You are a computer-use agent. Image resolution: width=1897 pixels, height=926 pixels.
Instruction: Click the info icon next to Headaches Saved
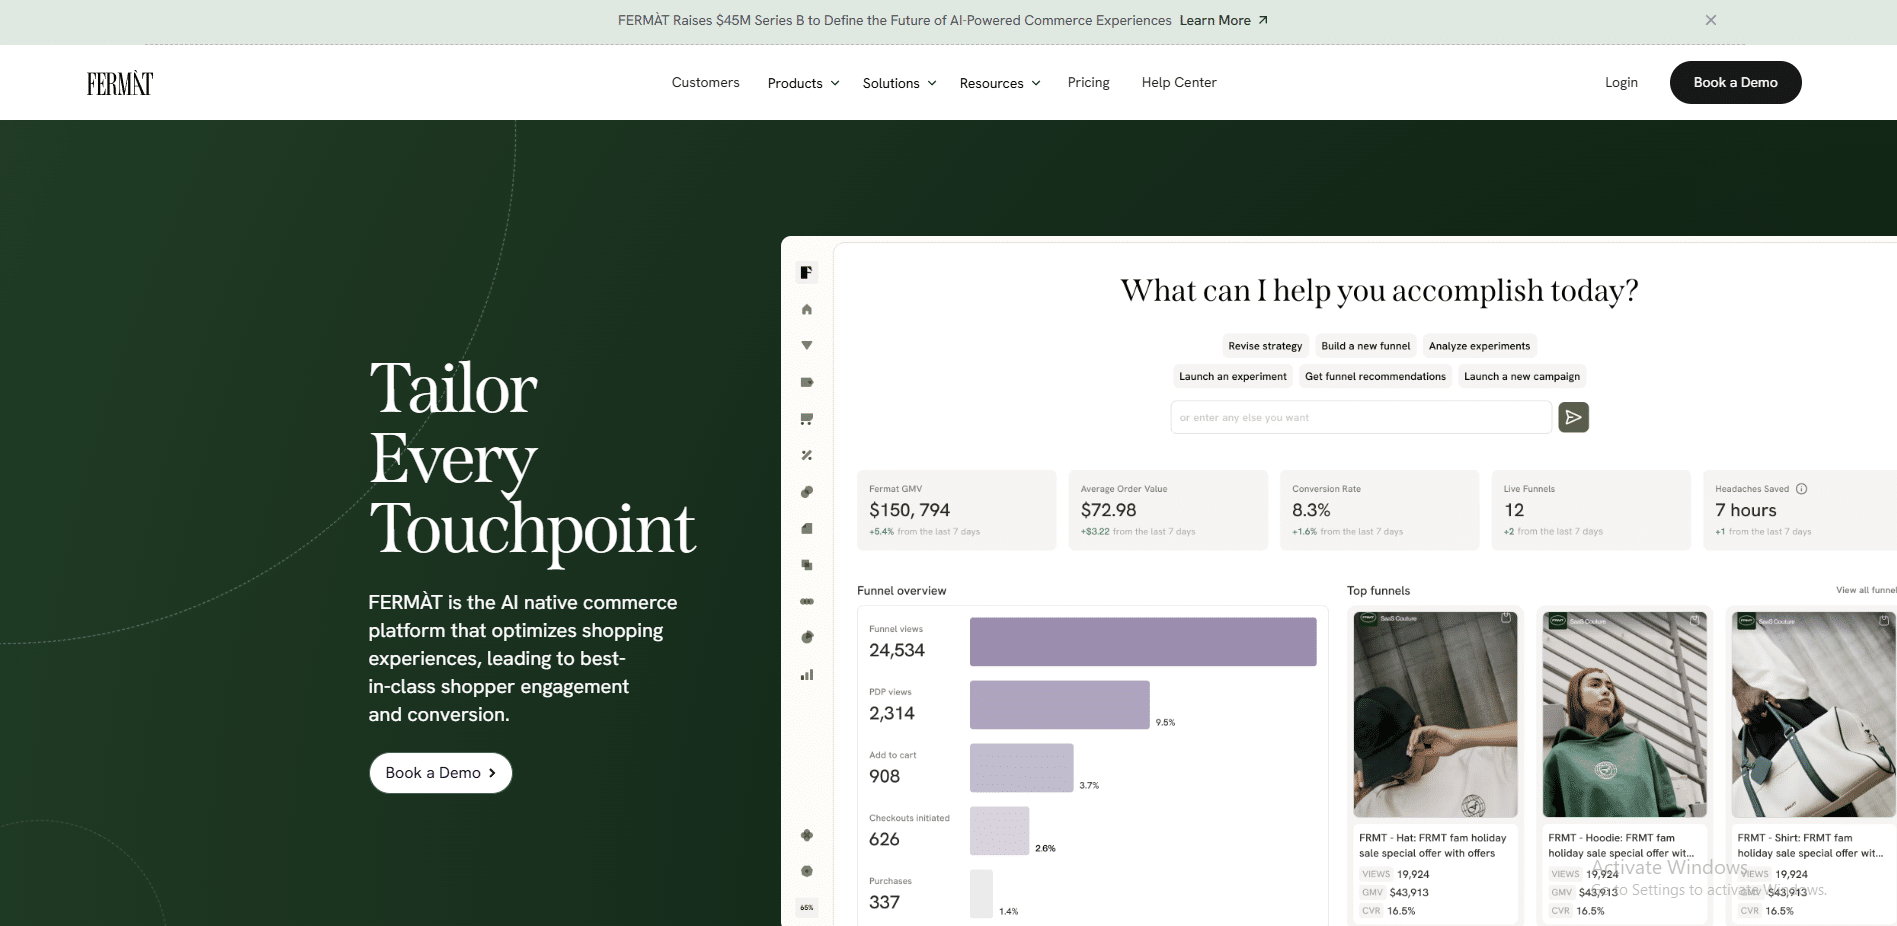(x=1801, y=489)
